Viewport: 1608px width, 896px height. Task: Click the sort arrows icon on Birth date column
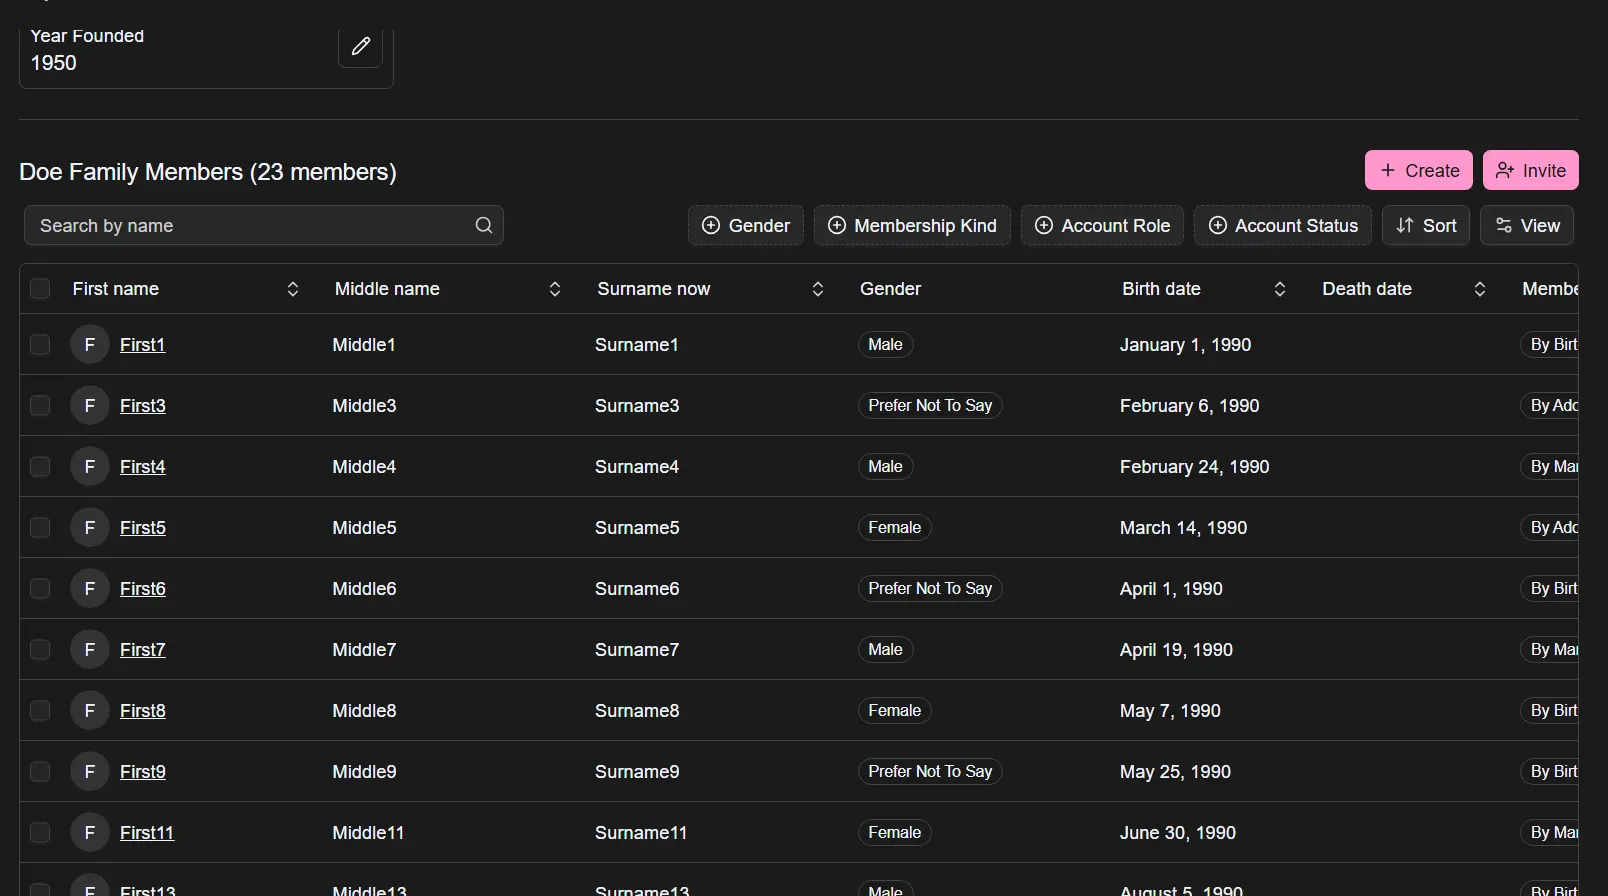coord(1279,289)
